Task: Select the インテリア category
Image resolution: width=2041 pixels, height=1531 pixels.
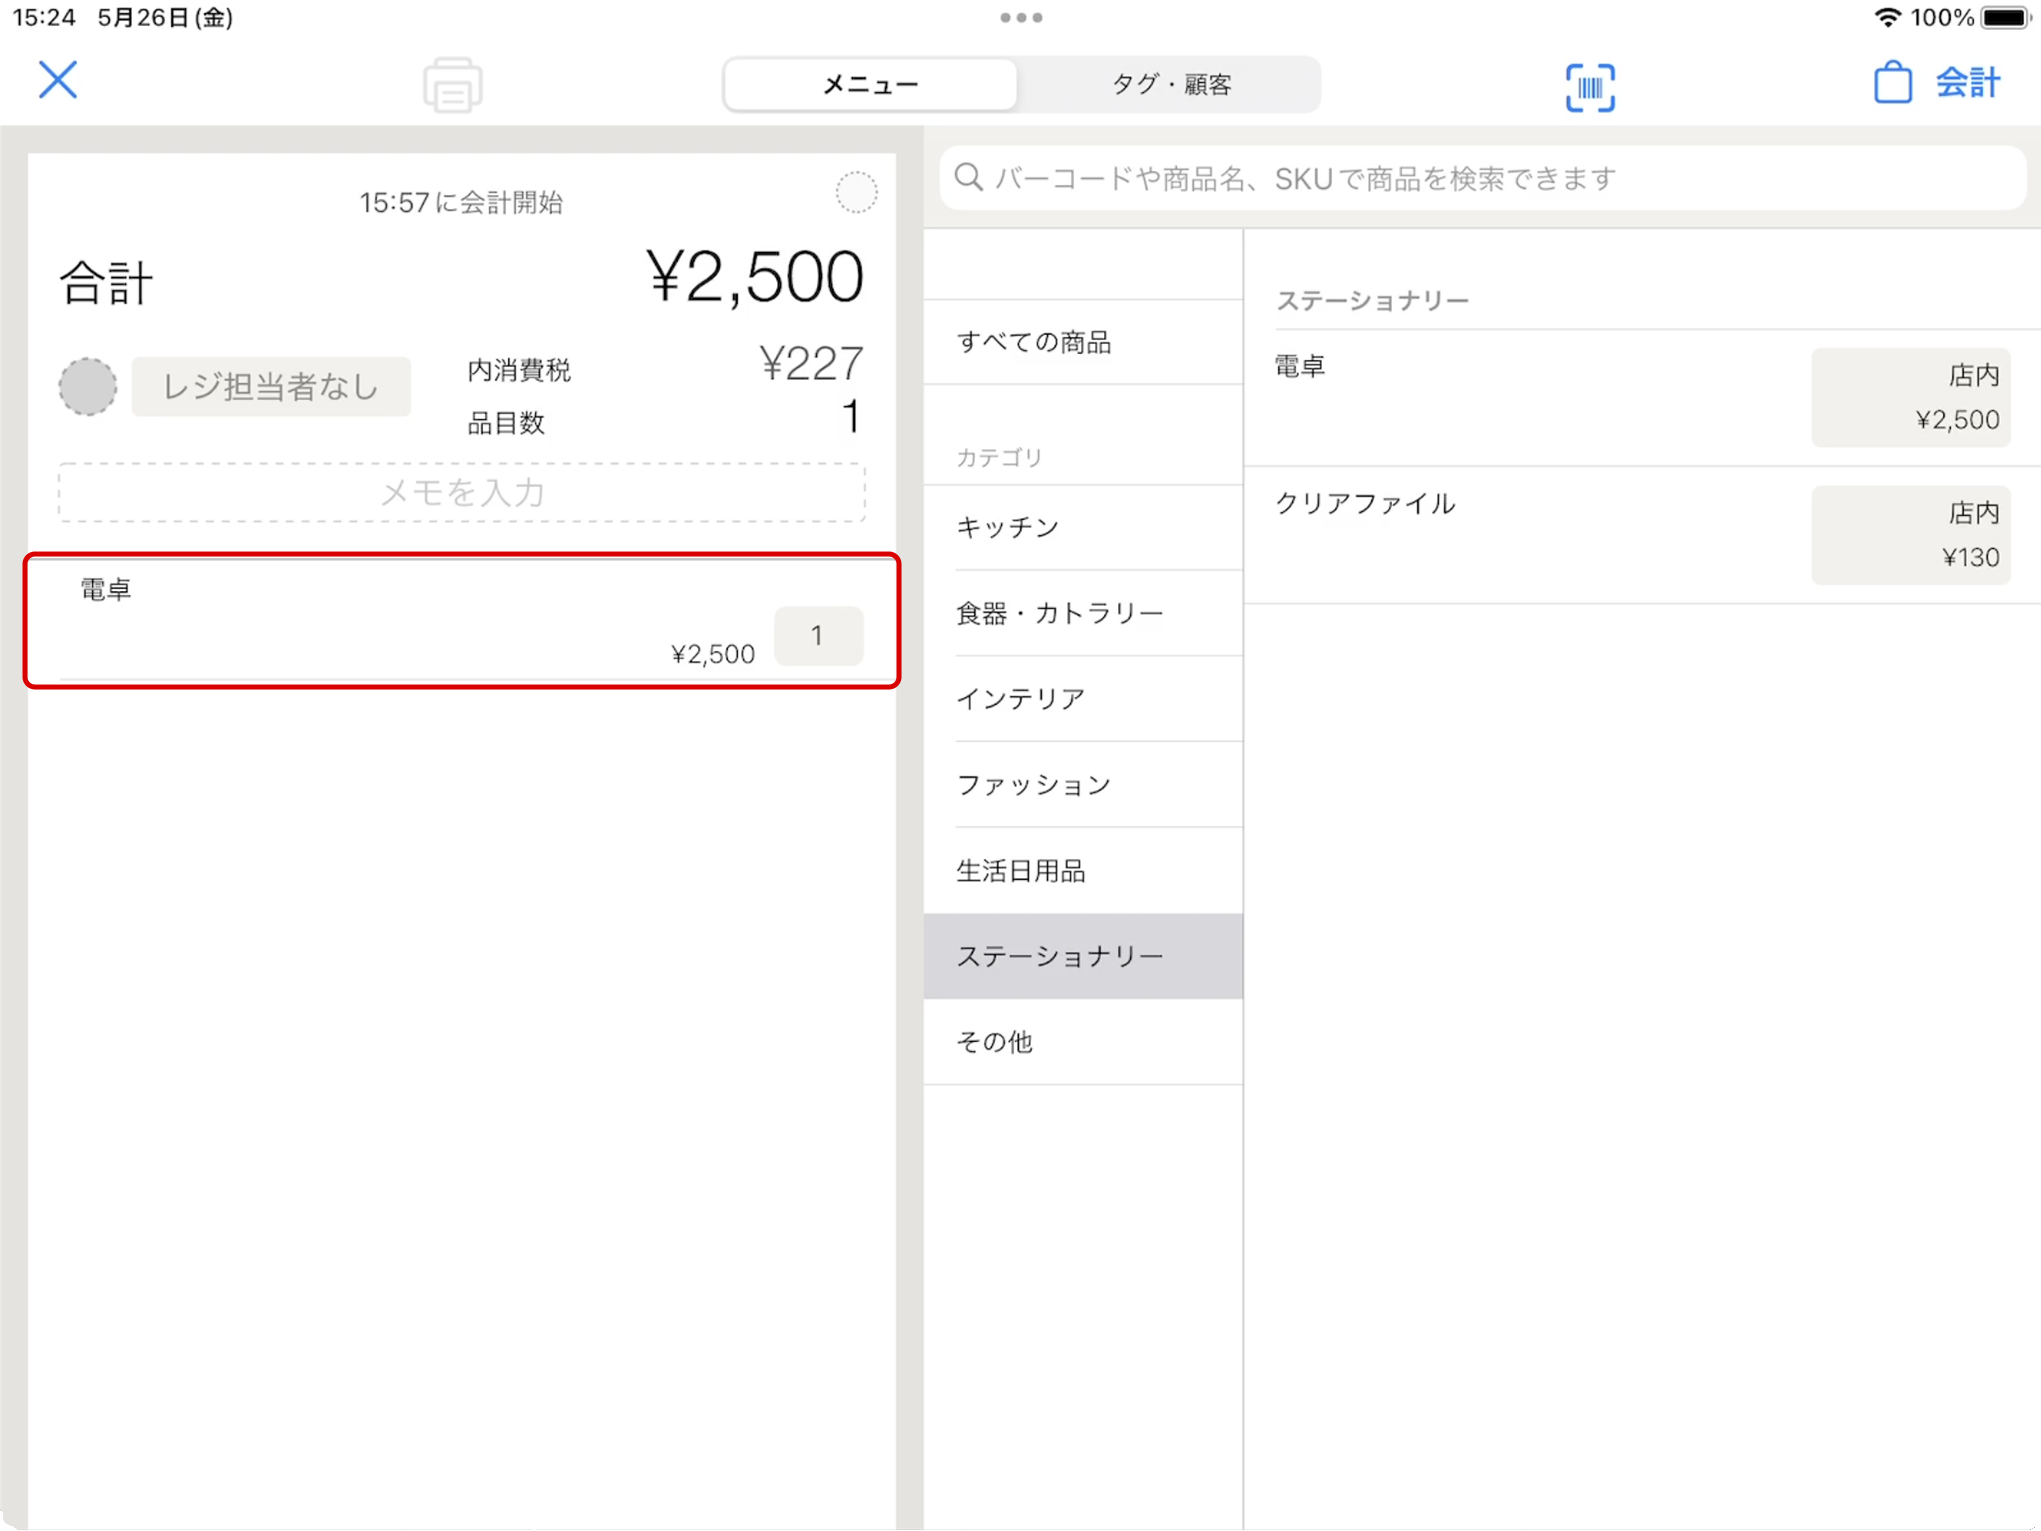Action: click(1083, 699)
